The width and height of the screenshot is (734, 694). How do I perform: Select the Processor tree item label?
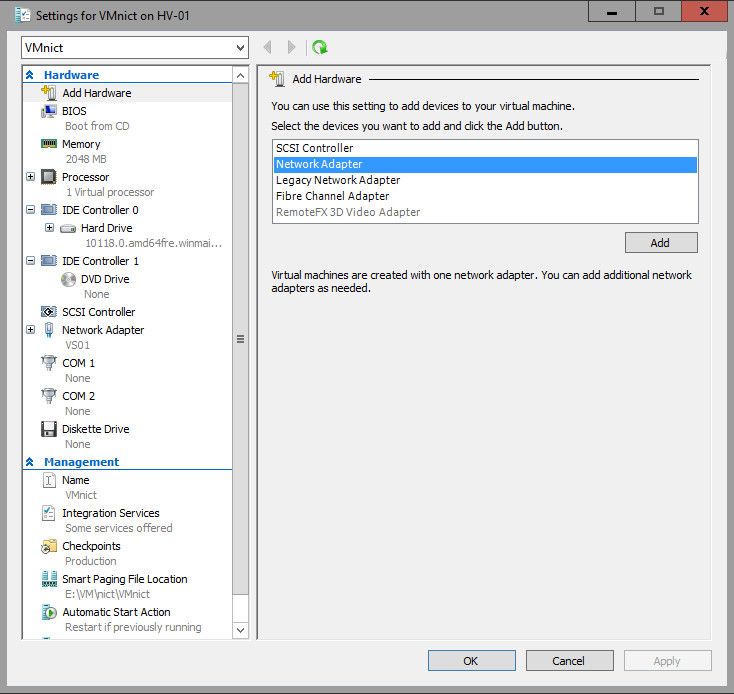[x=86, y=177]
